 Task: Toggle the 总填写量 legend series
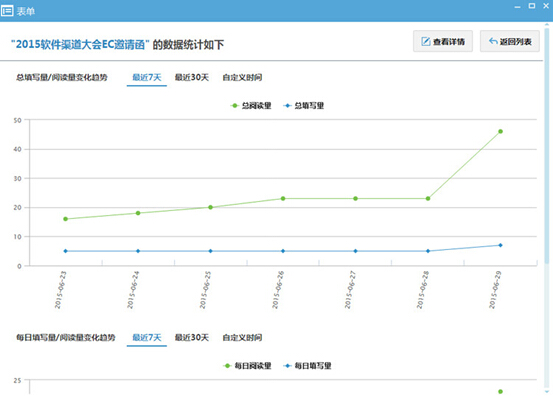click(304, 105)
